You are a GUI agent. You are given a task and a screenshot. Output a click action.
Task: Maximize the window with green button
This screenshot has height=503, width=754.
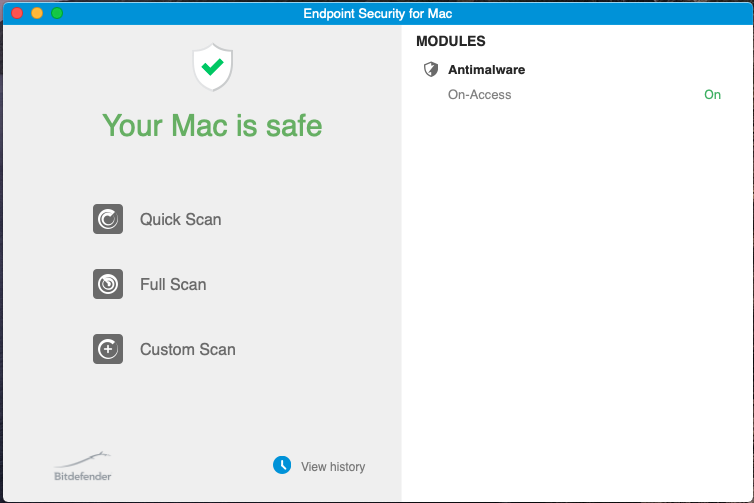point(57,13)
